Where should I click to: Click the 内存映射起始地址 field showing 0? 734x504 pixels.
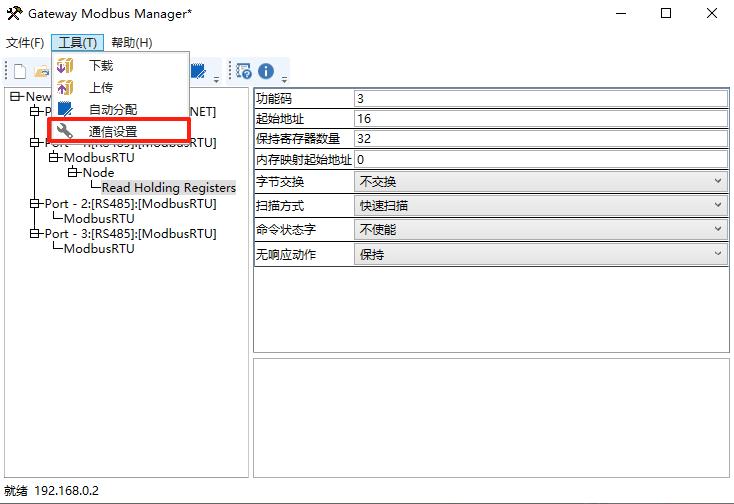pyautogui.click(x=541, y=160)
